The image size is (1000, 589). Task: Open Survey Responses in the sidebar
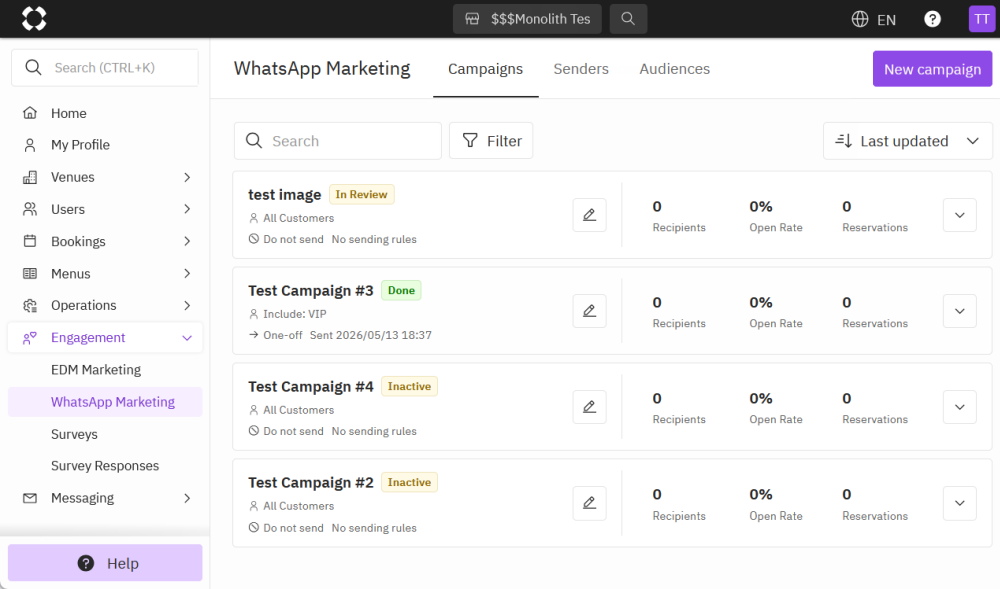(105, 466)
